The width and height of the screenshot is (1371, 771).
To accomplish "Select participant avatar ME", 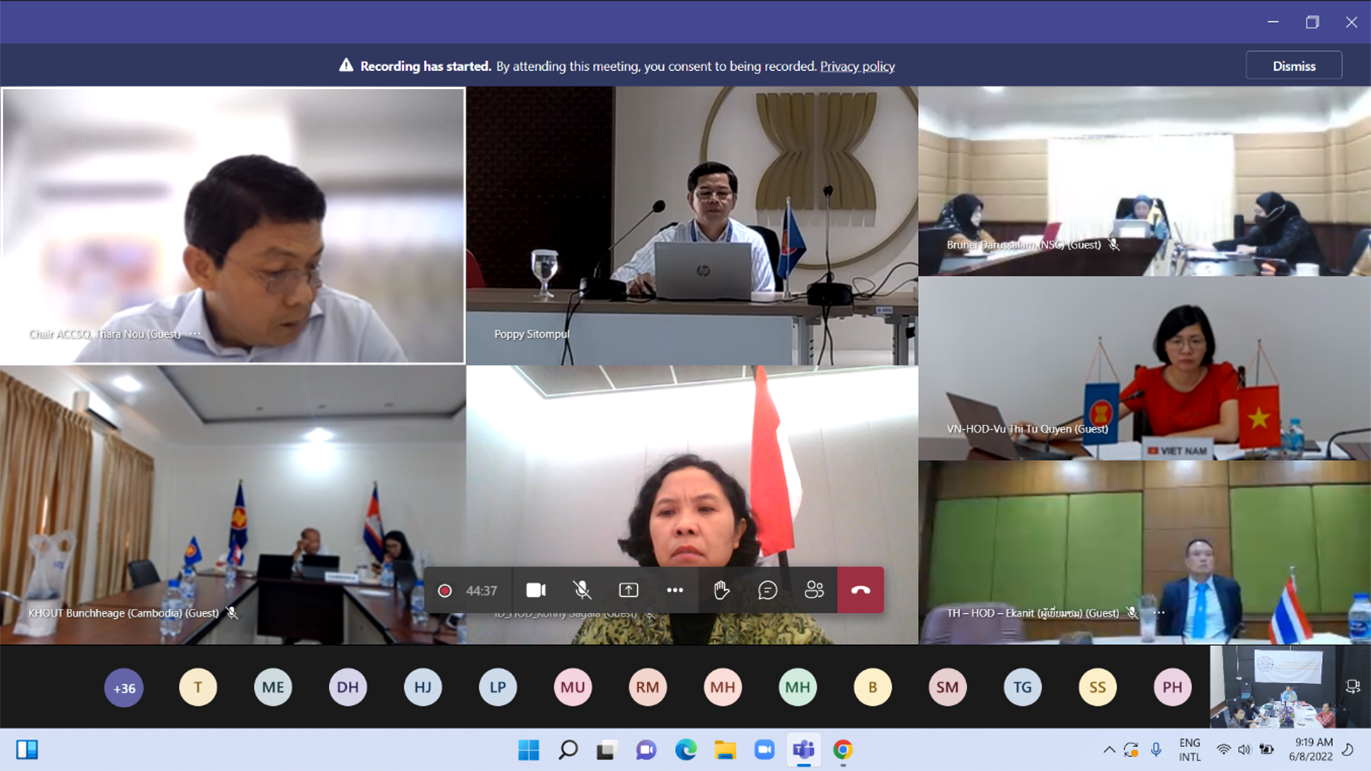I will coord(273,687).
